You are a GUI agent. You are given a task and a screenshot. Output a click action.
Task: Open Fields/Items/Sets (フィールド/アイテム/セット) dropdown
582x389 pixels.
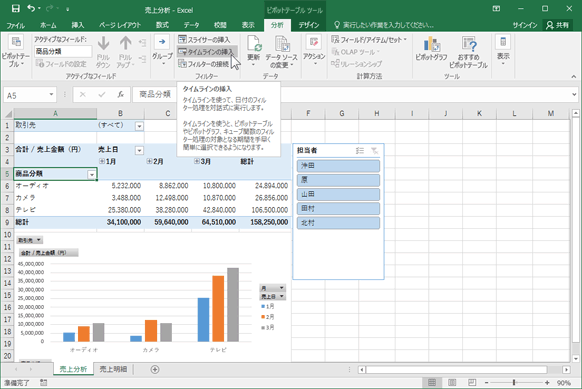[369, 39]
